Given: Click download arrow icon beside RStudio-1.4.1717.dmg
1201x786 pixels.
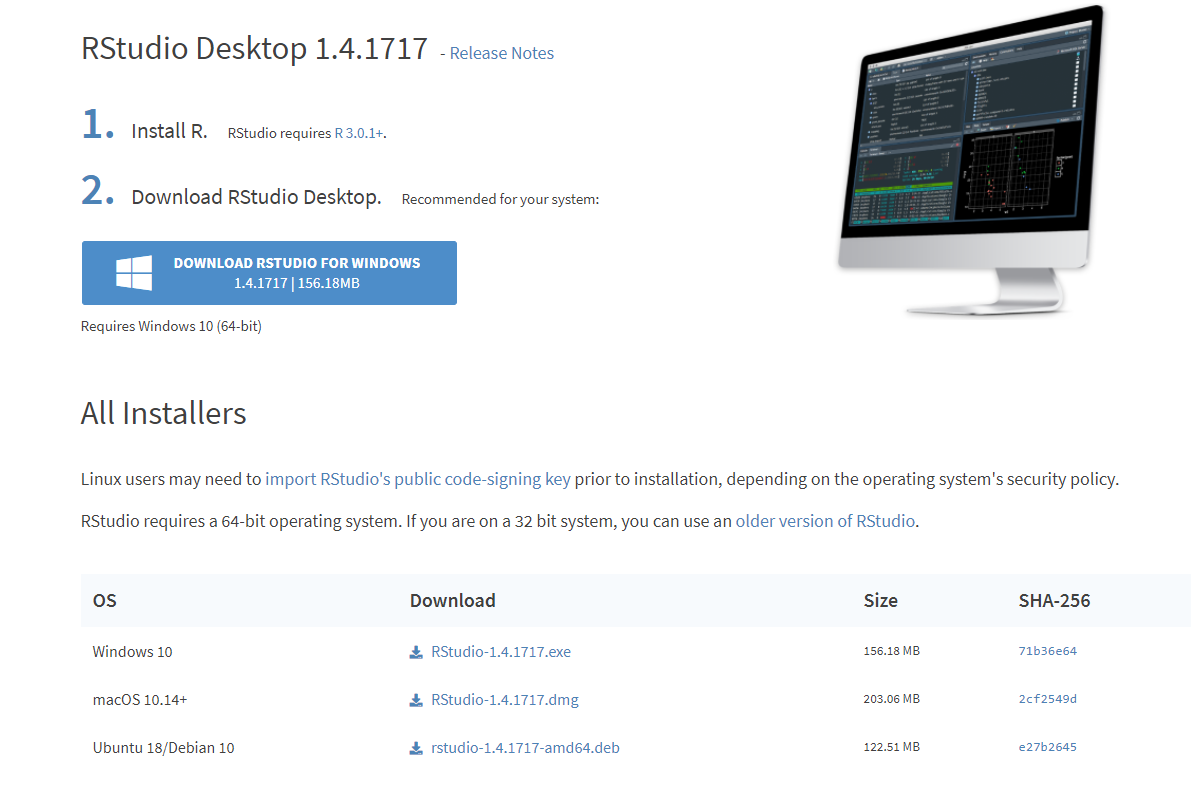Looking at the screenshot, I should pyautogui.click(x=416, y=700).
